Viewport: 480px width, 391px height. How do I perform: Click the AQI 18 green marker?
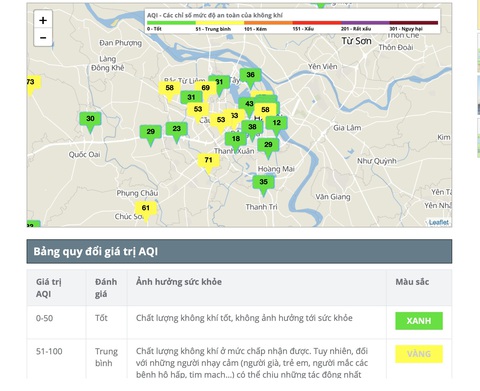(236, 139)
